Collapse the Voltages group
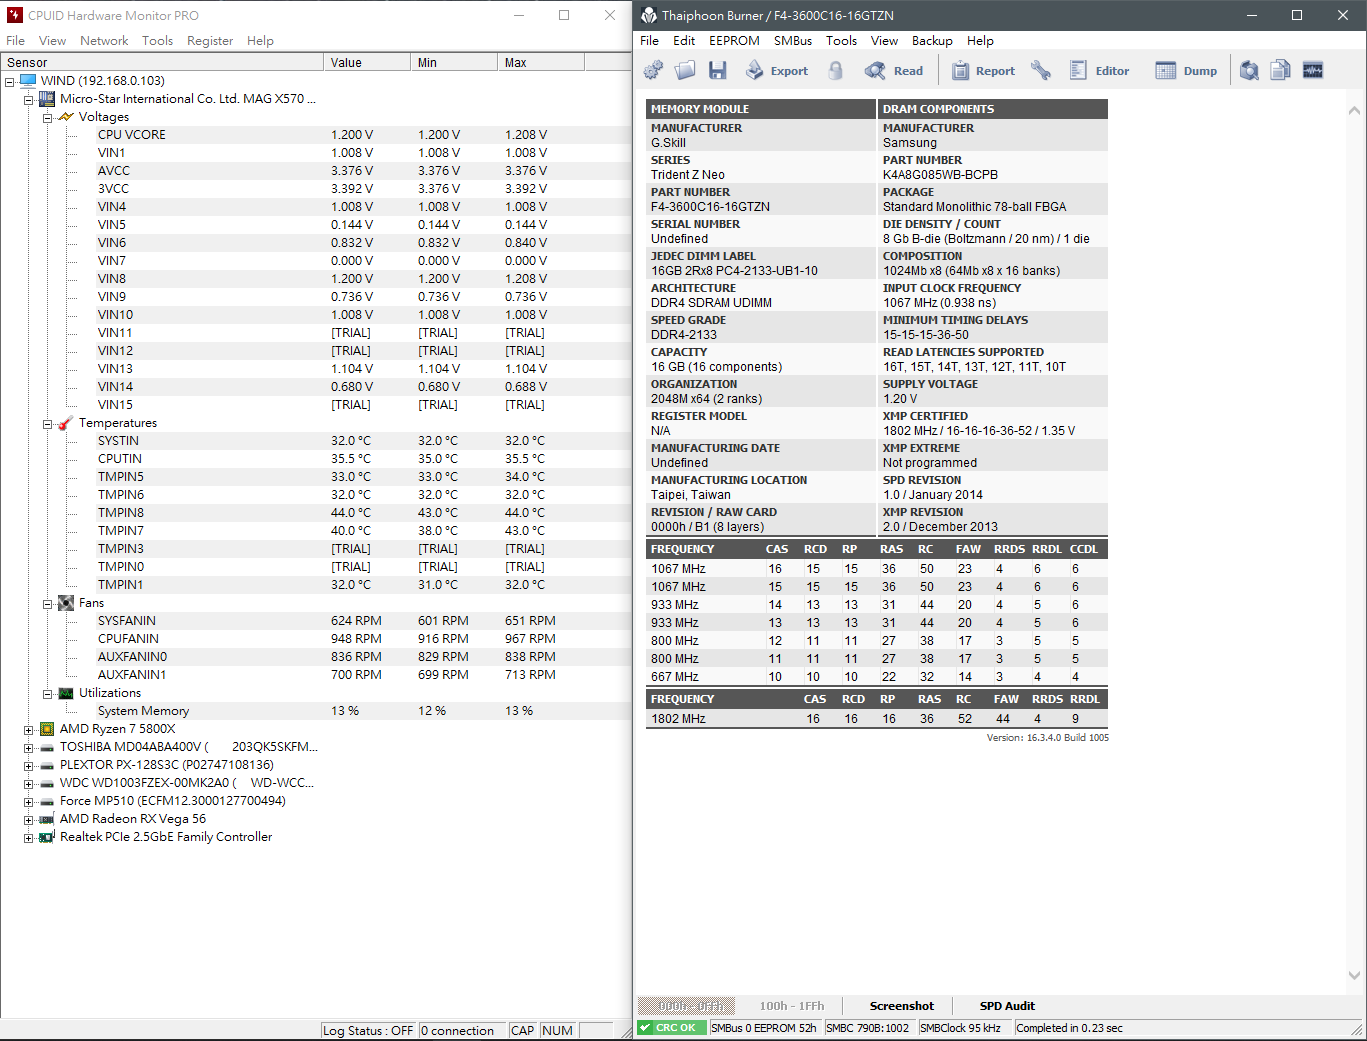This screenshot has height=1041, width=1367. (x=47, y=118)
